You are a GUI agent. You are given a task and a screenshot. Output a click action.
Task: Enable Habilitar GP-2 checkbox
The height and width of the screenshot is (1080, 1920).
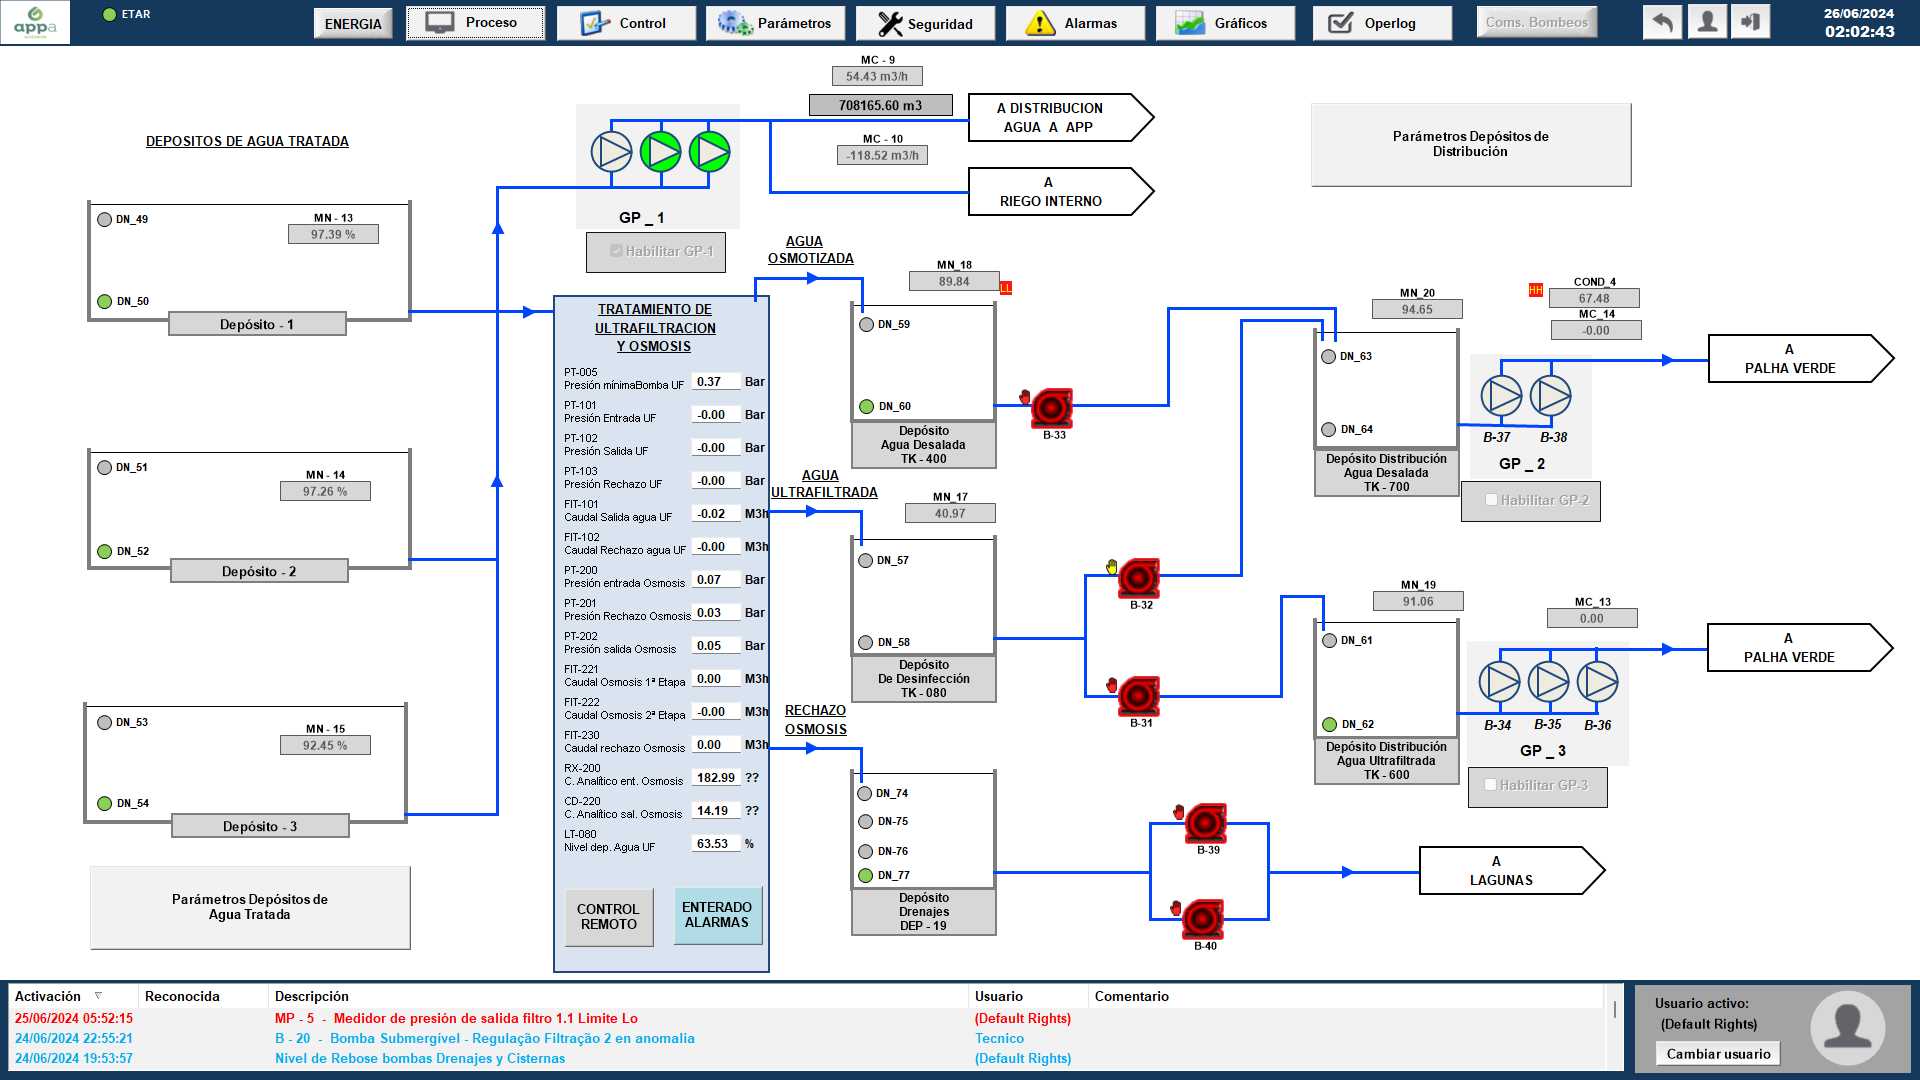point(1491,500)
